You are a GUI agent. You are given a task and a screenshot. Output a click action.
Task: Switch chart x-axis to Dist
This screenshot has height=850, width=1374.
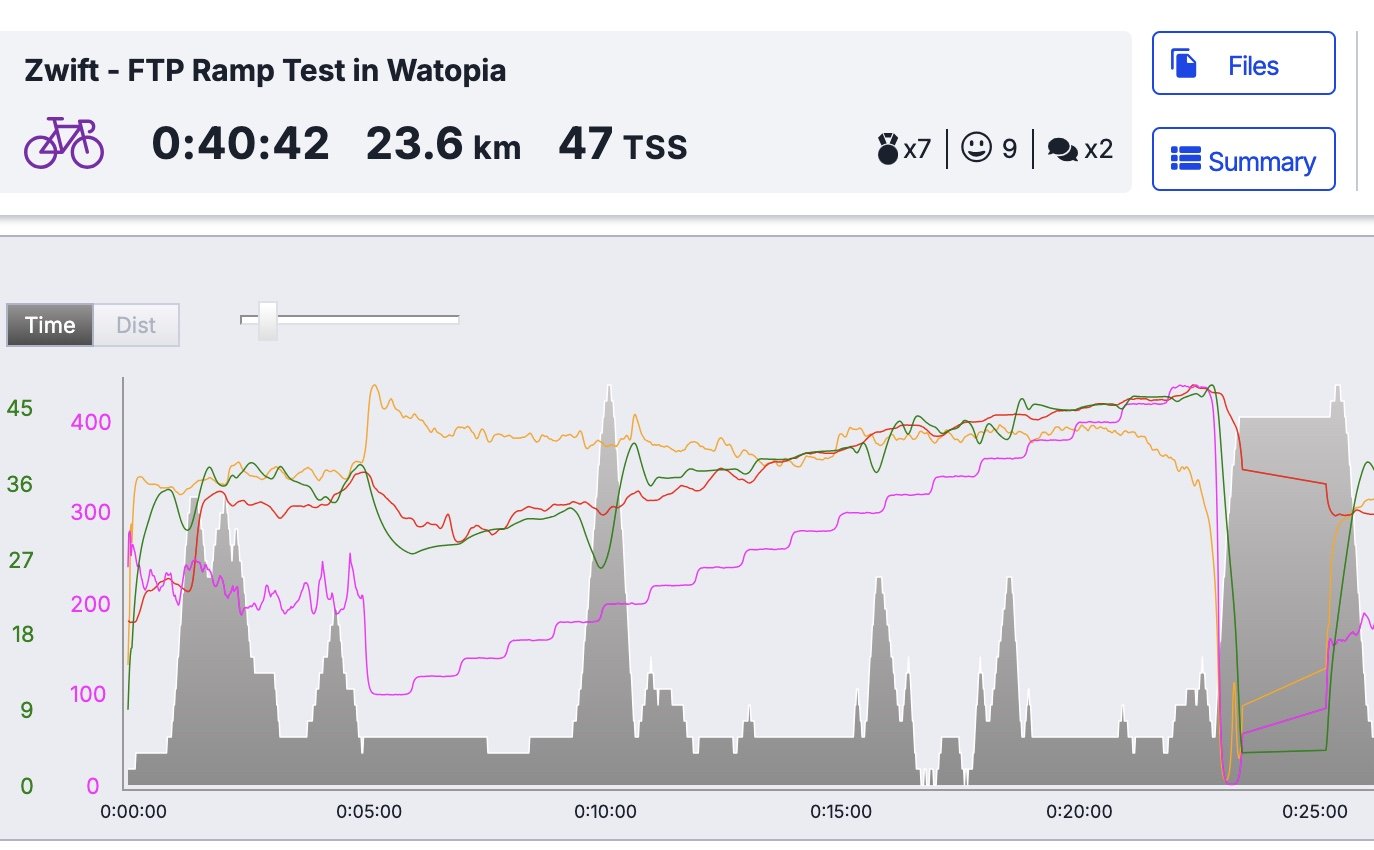click(x=136, y=325)
